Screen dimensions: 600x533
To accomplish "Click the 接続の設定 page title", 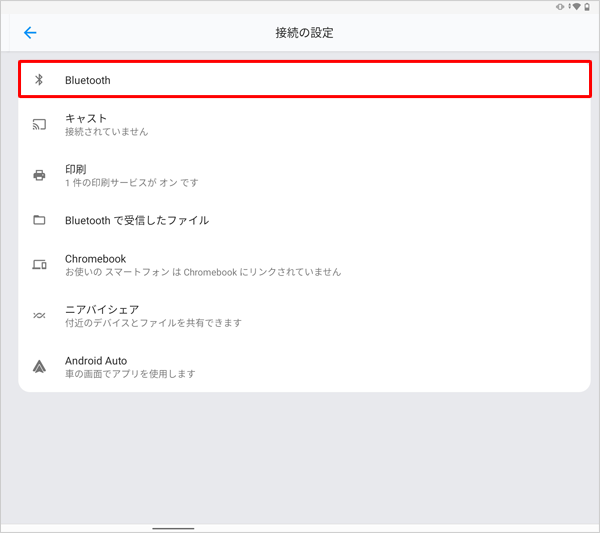I will [304, 33].
